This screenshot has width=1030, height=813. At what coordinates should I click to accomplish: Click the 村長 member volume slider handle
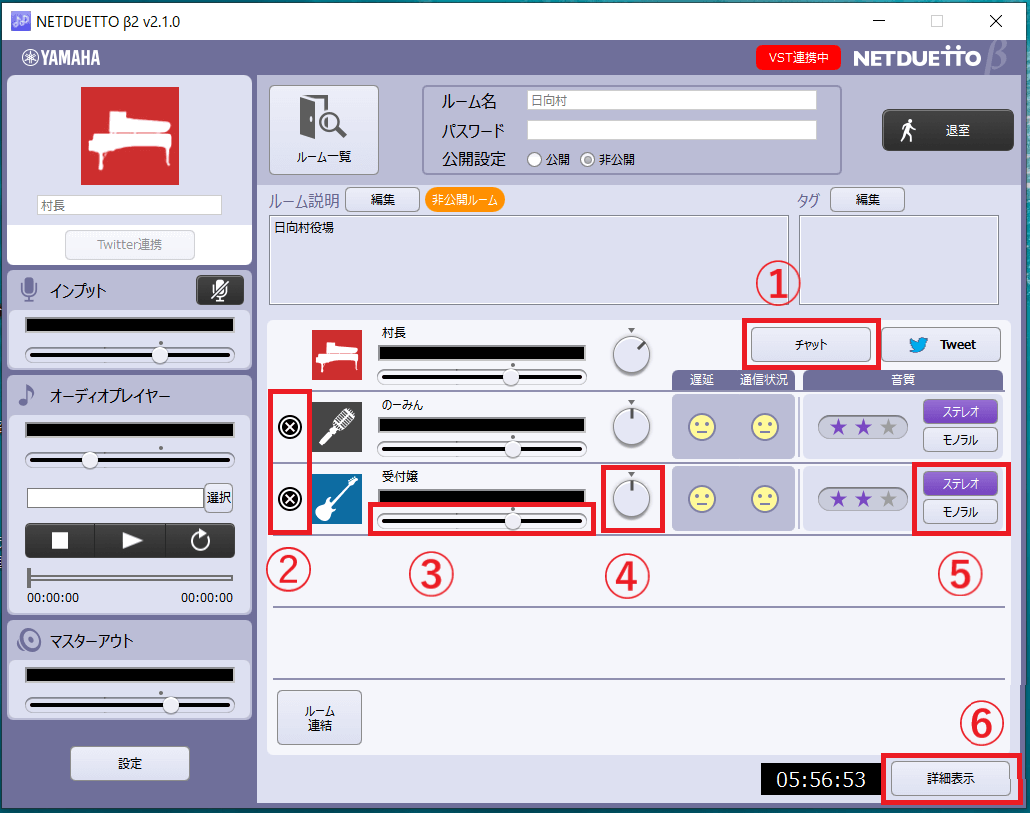click(x=511, y=378)
